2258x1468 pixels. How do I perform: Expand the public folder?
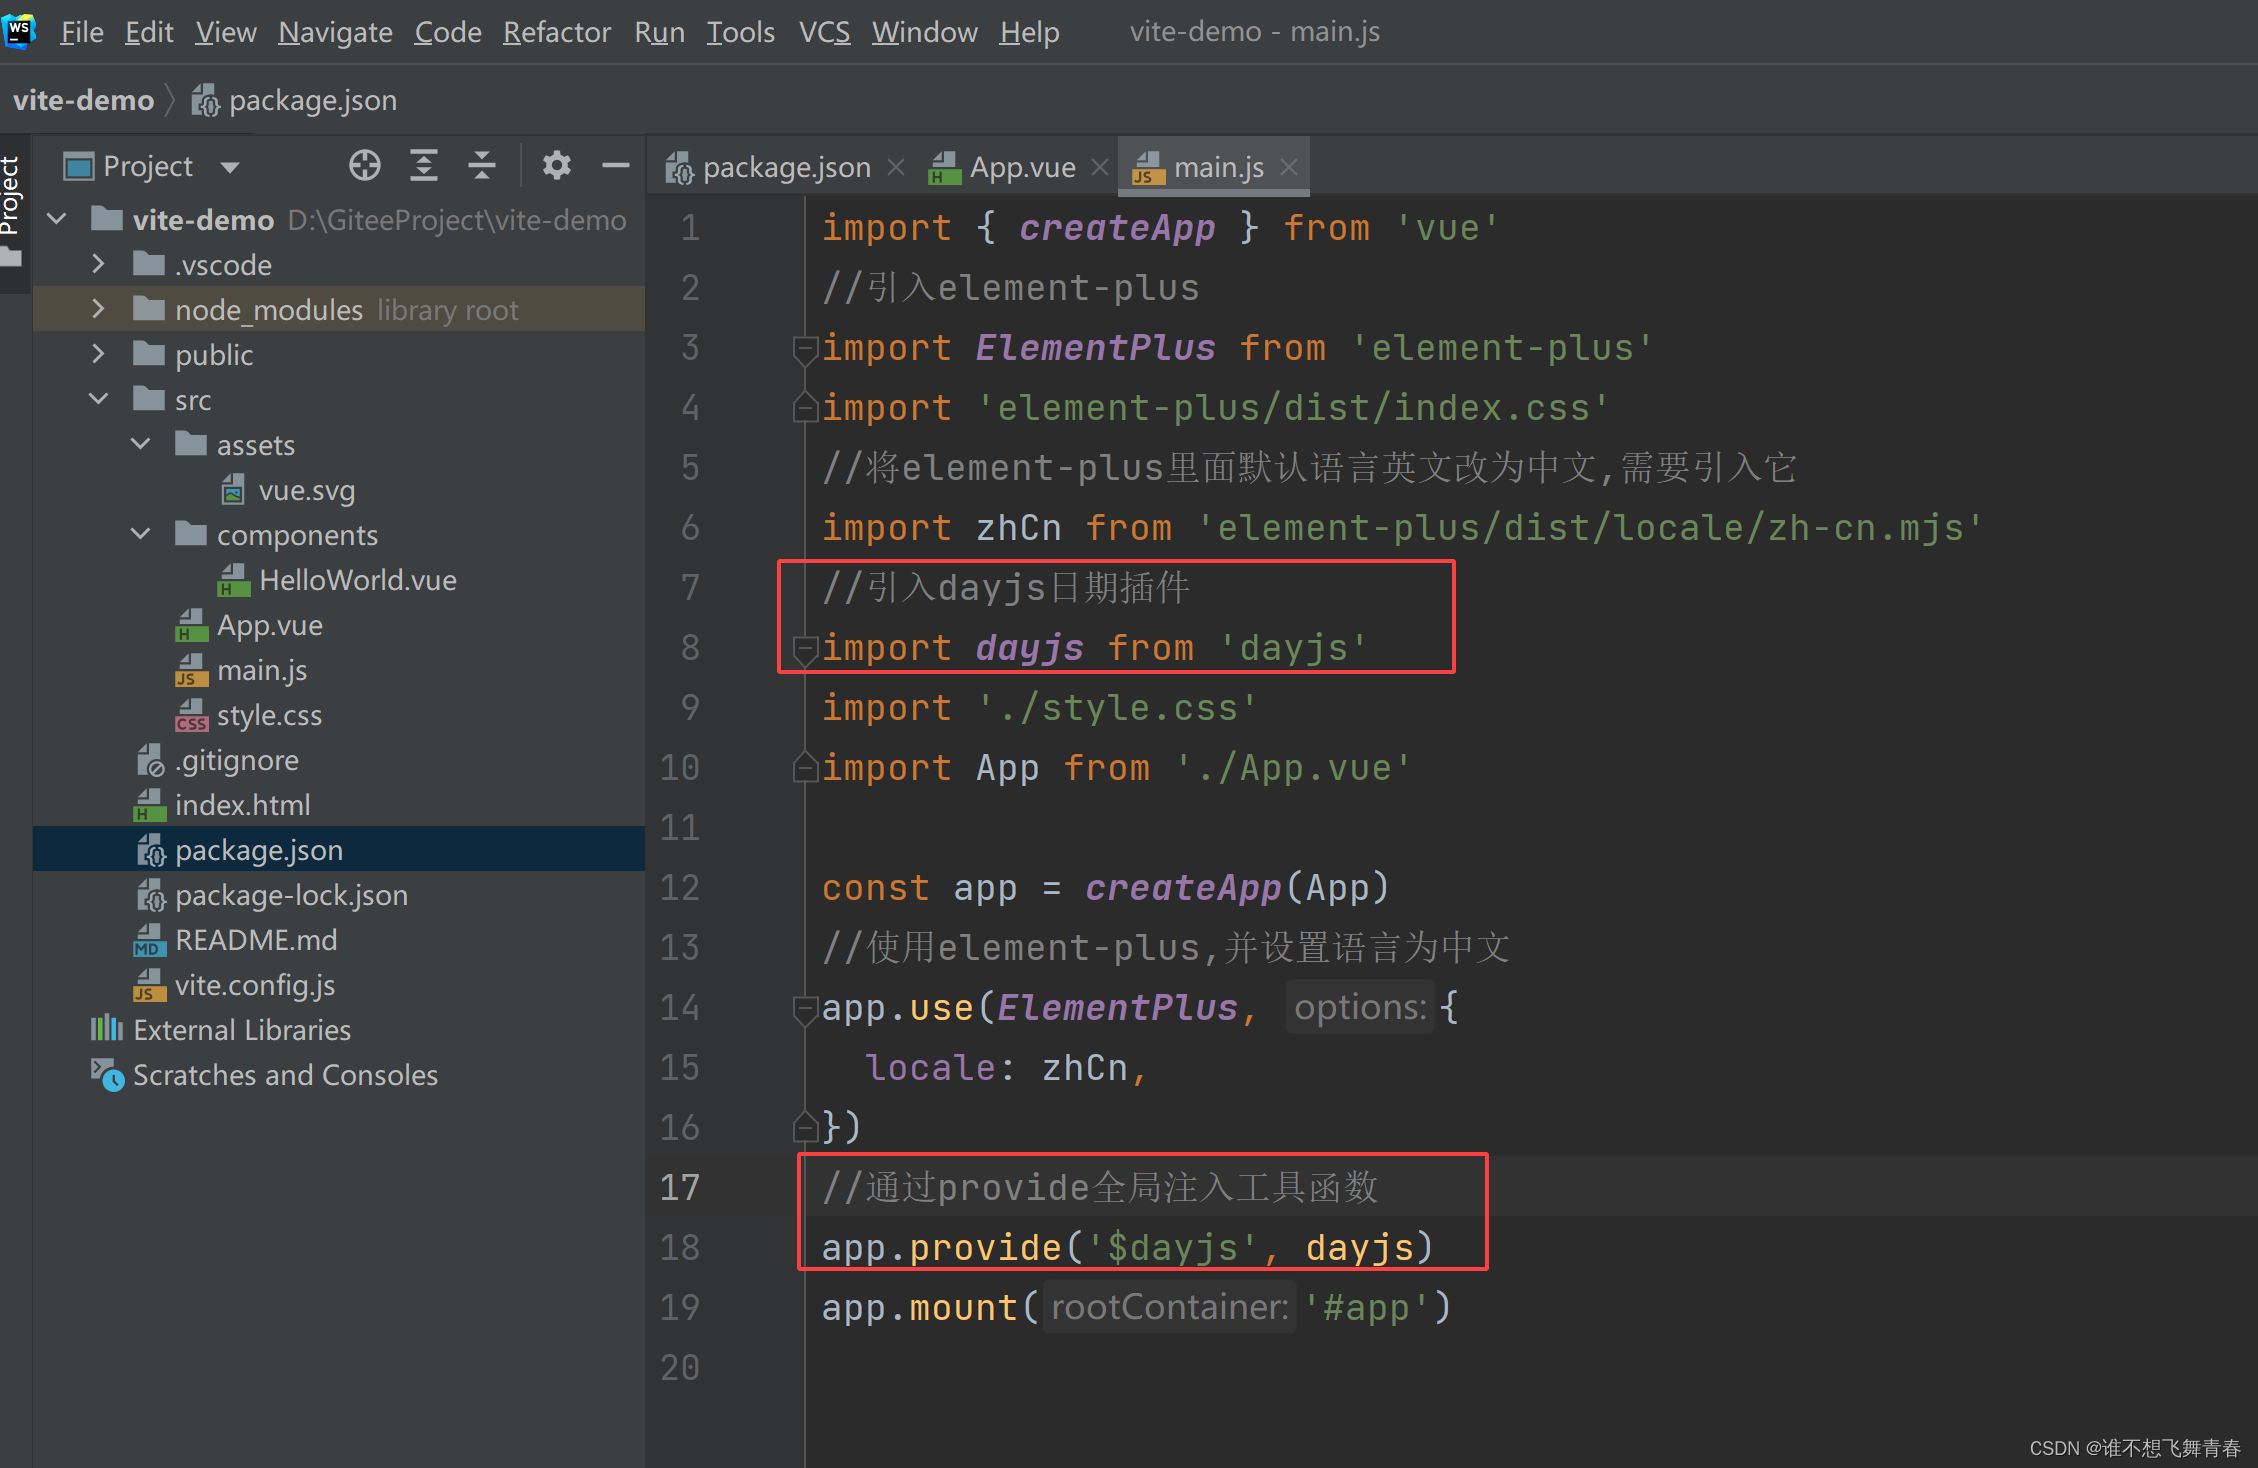pos(98,354)
